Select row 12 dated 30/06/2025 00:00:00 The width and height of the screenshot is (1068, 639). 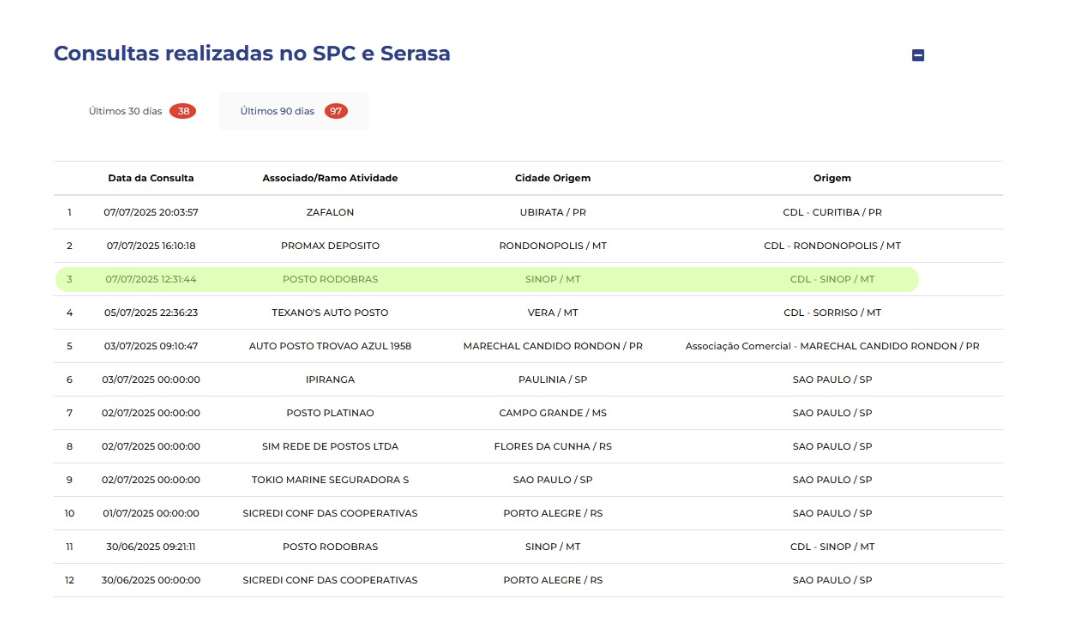[x=528, y=580]
